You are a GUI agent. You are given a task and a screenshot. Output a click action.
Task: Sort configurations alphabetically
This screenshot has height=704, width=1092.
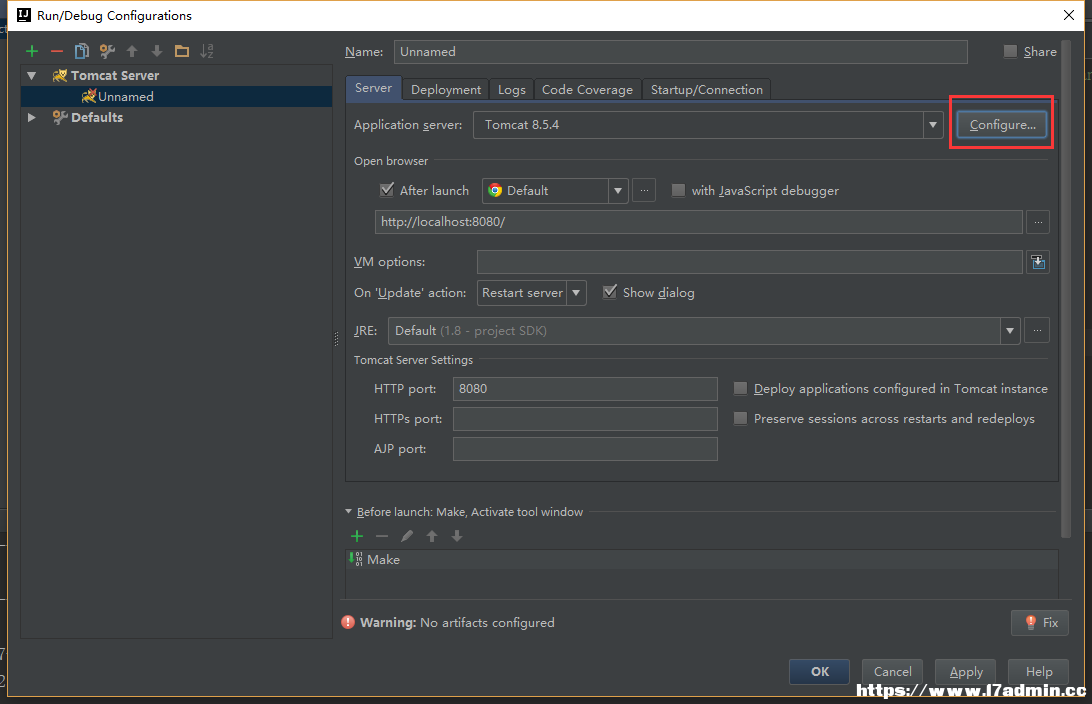[x=207, y=51]
